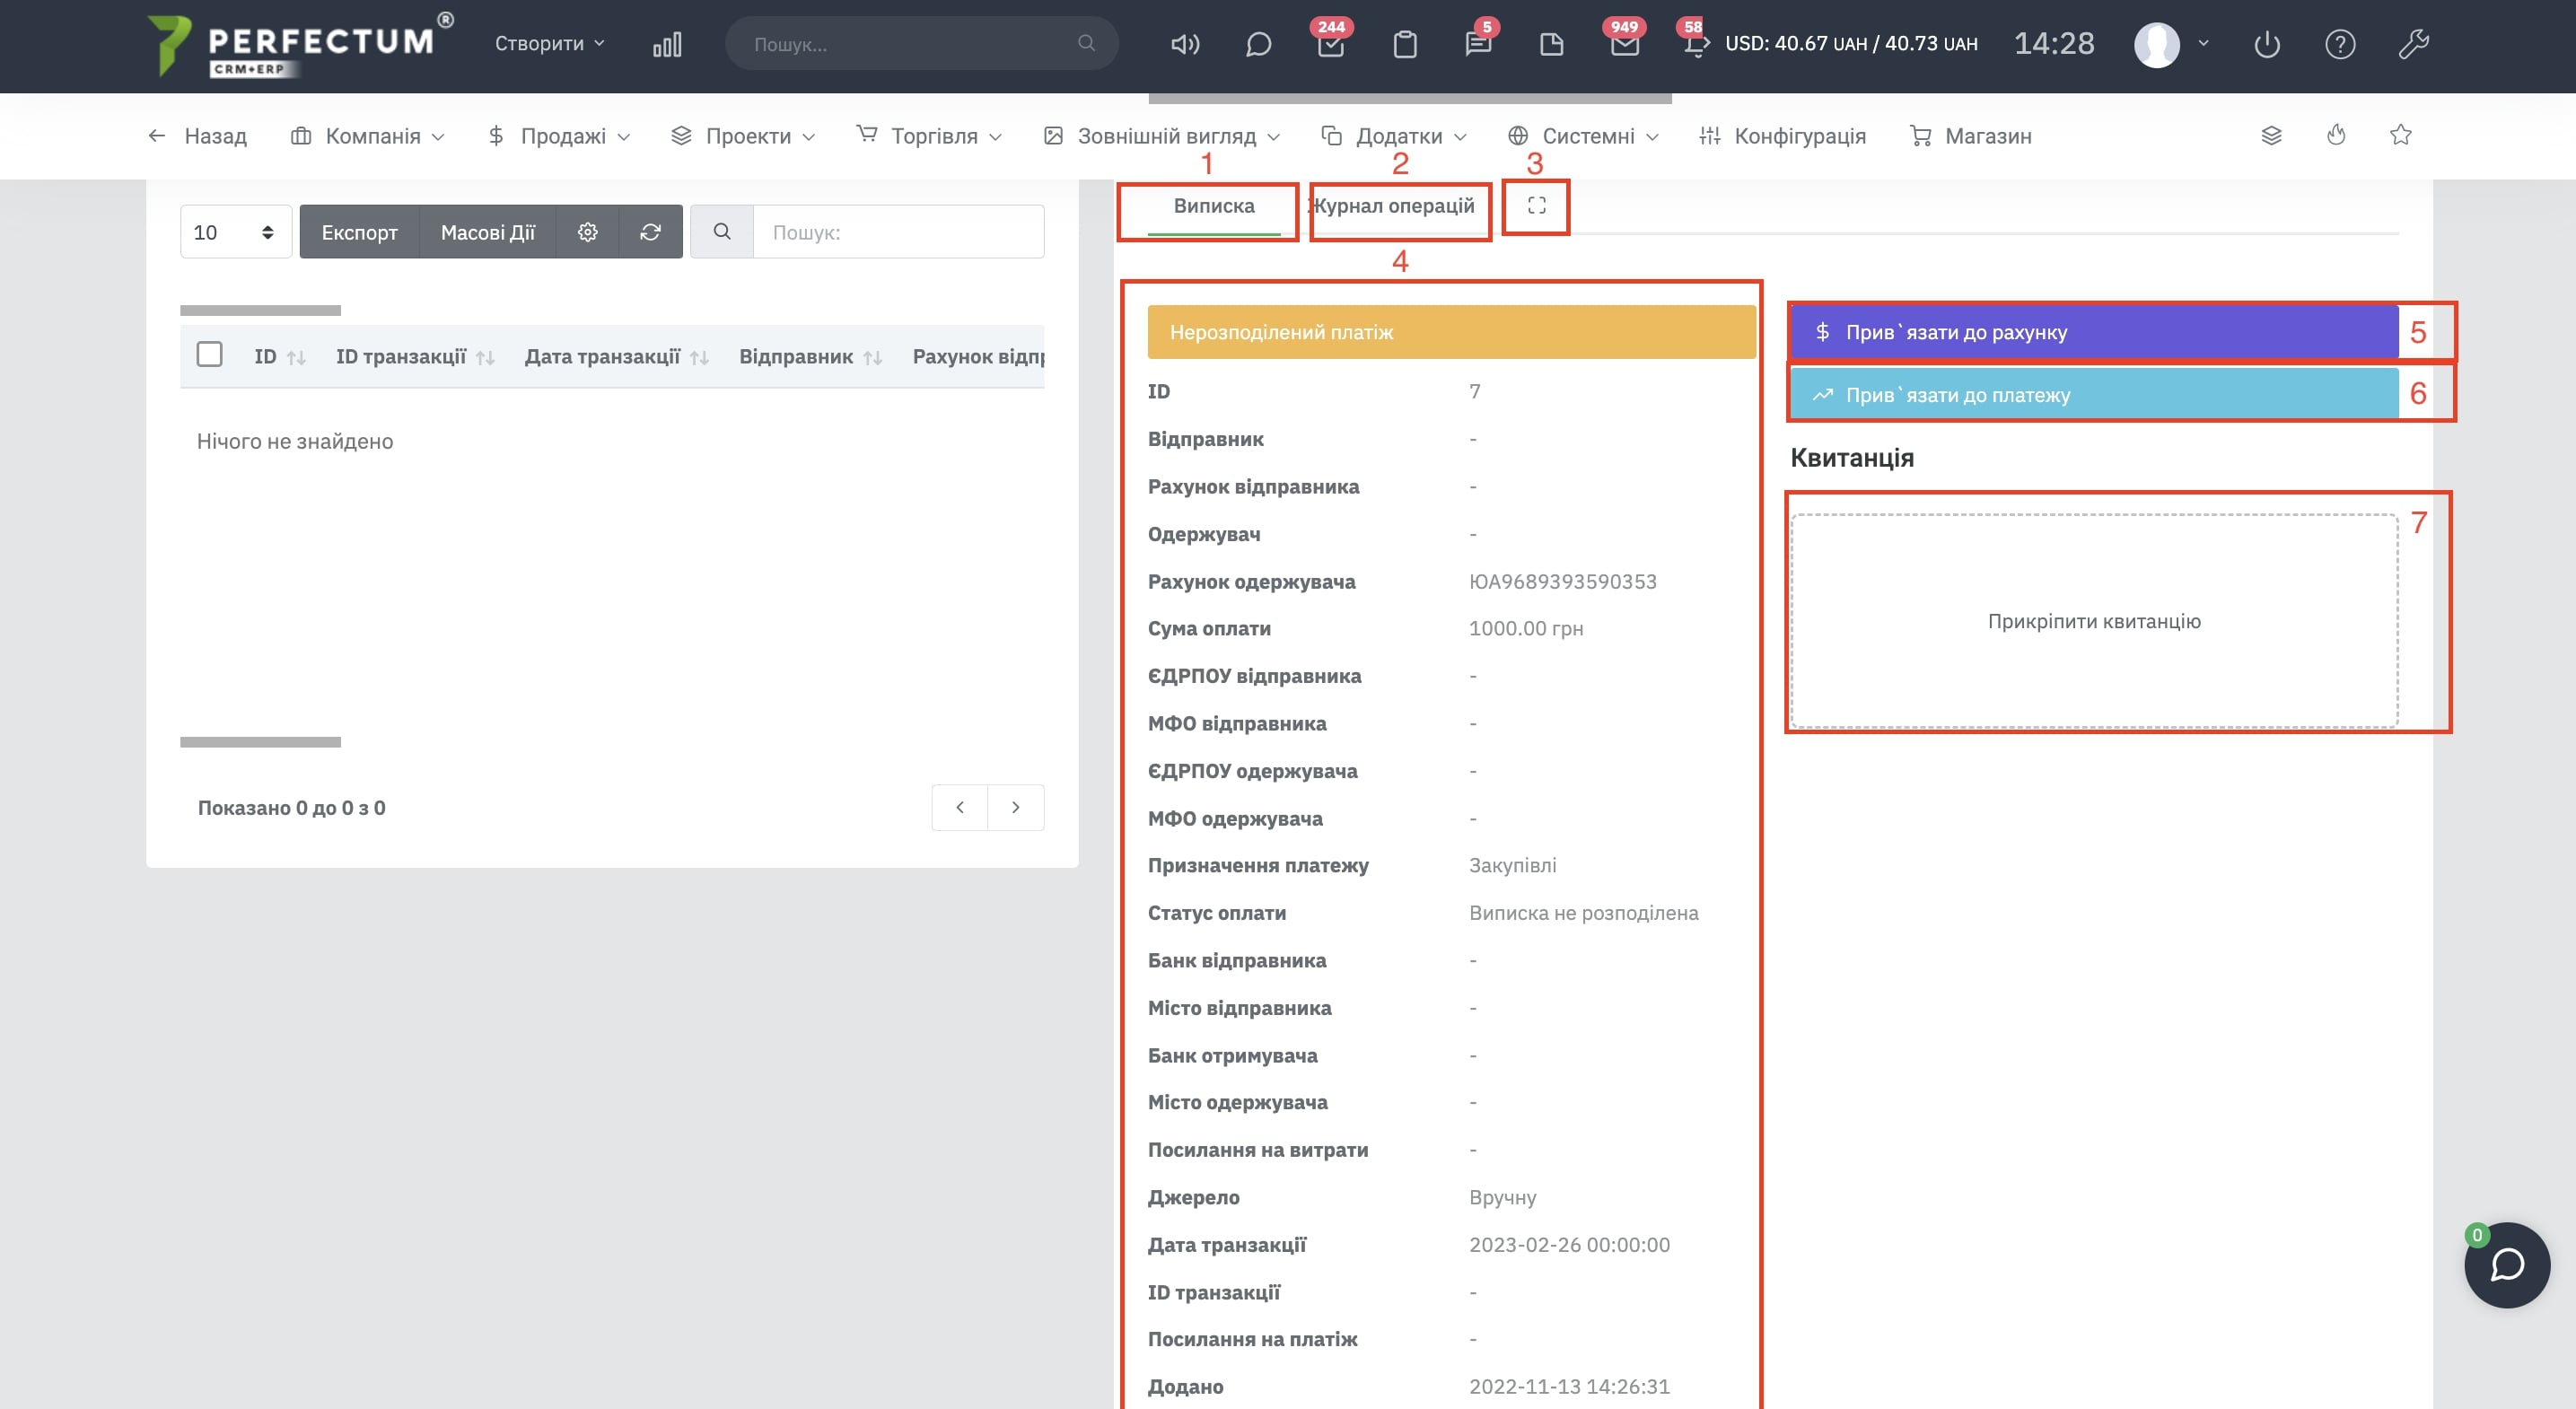Click Прив'язати до рахунку button
2576x1409 pixels.
pyautogui.click(x=2093, y=332)
